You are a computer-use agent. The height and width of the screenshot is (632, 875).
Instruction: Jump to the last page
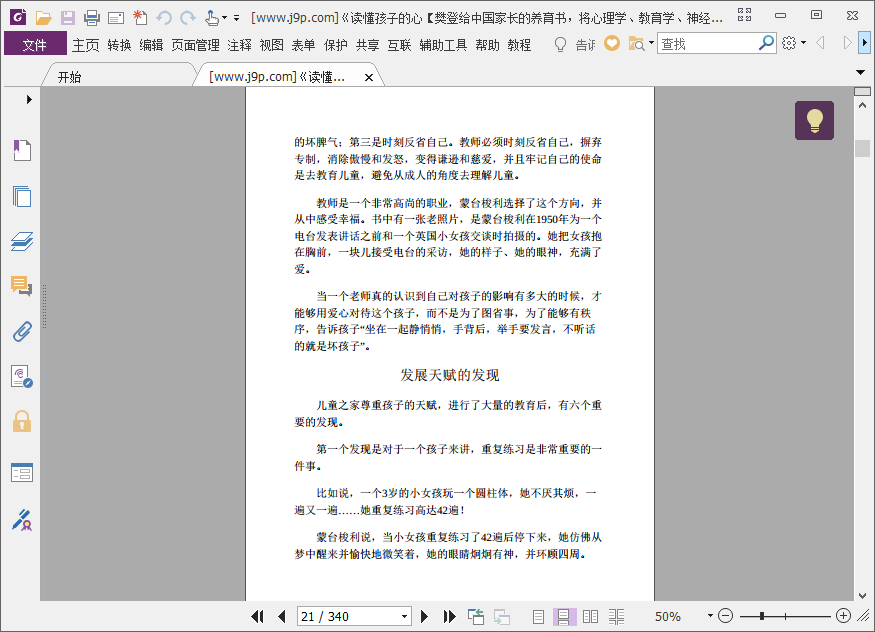tap(449, 616)
